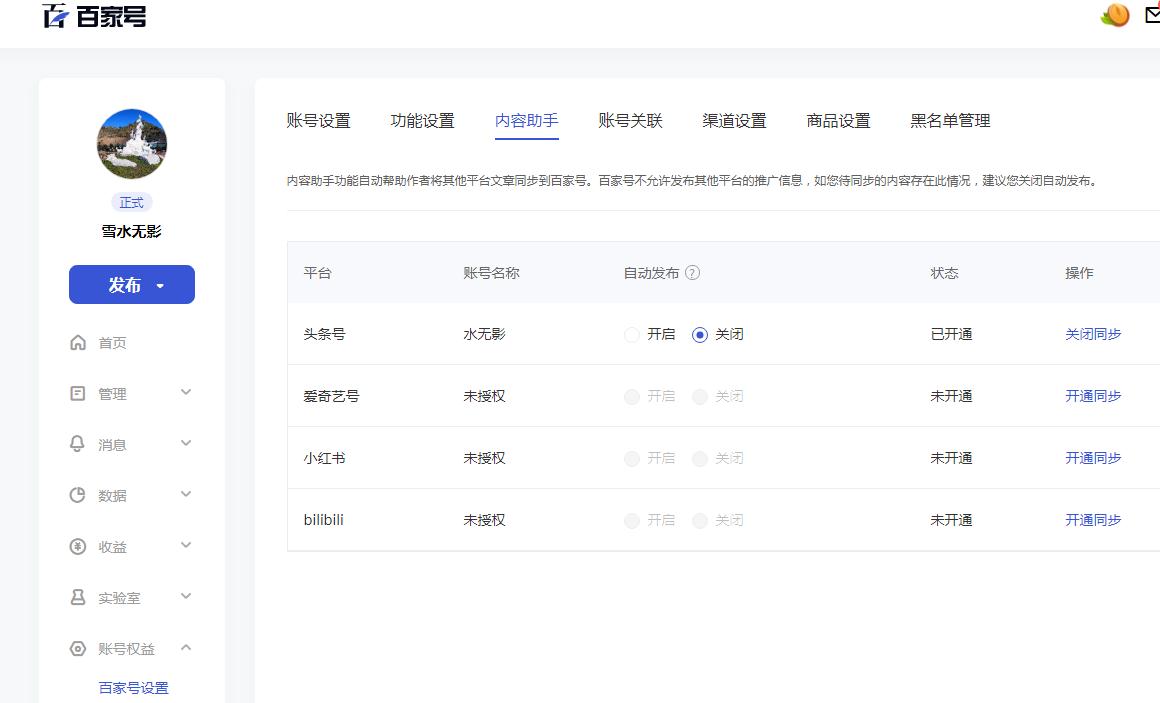This screenshot has height=703, width=1160.
Task: Click 开通同步 for 爱奇艺号
Action: point(1093,397)
